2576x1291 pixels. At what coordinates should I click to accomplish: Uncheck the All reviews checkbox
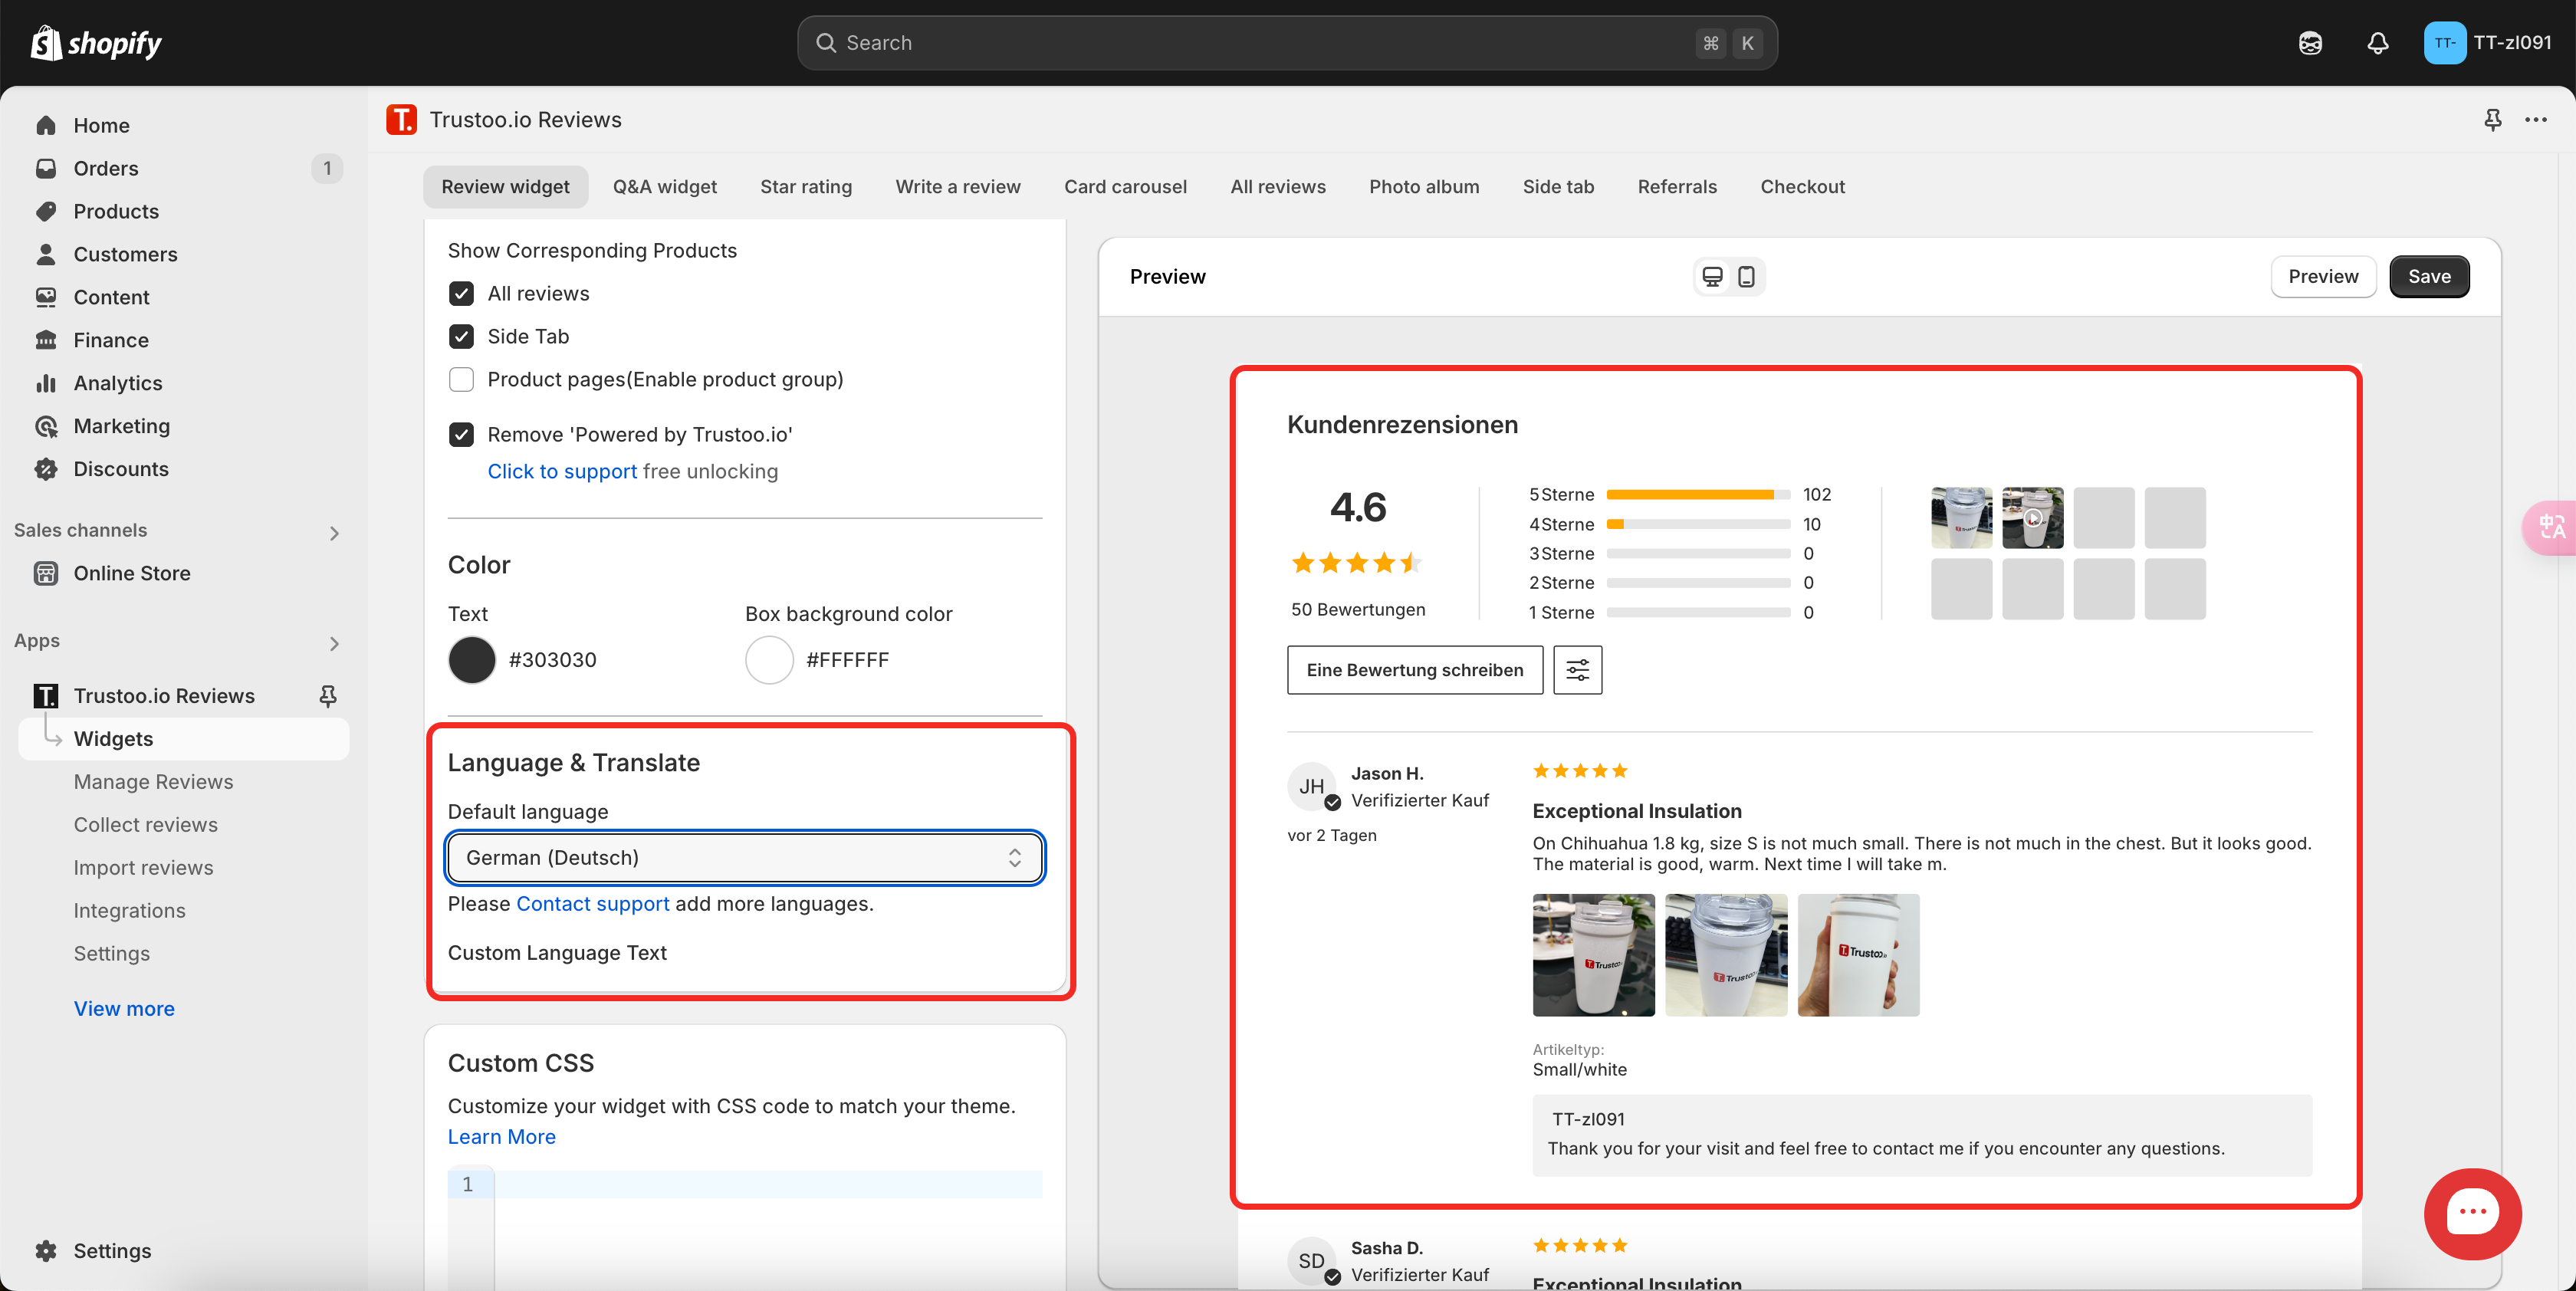(461, 294)
